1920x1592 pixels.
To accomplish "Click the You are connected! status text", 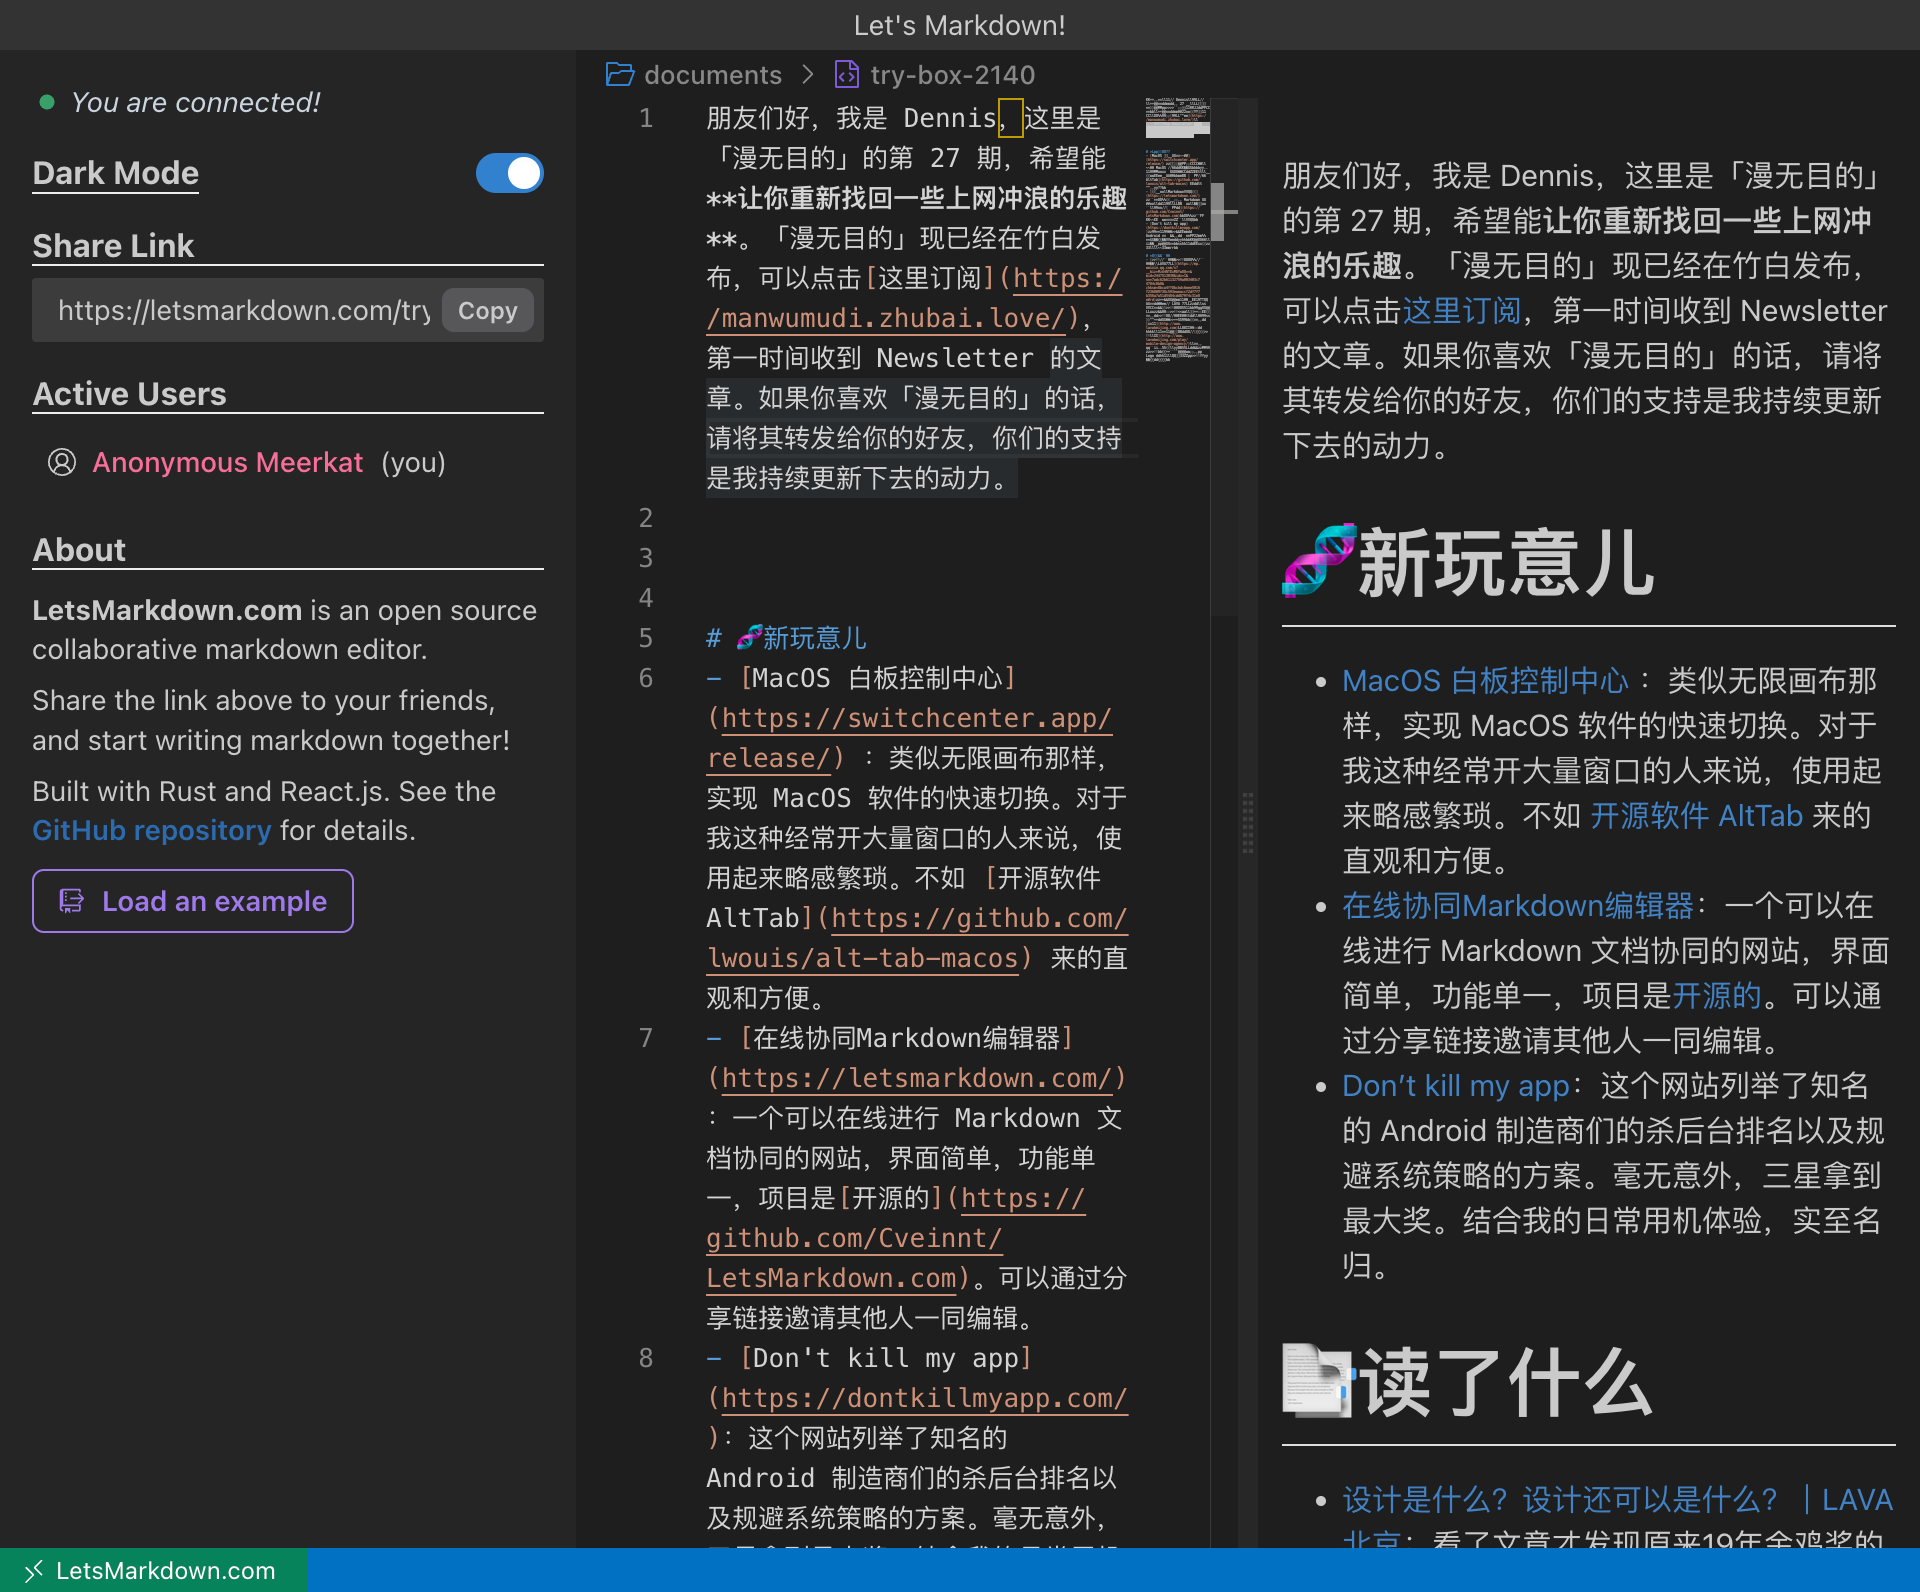I will click(196, 102).
